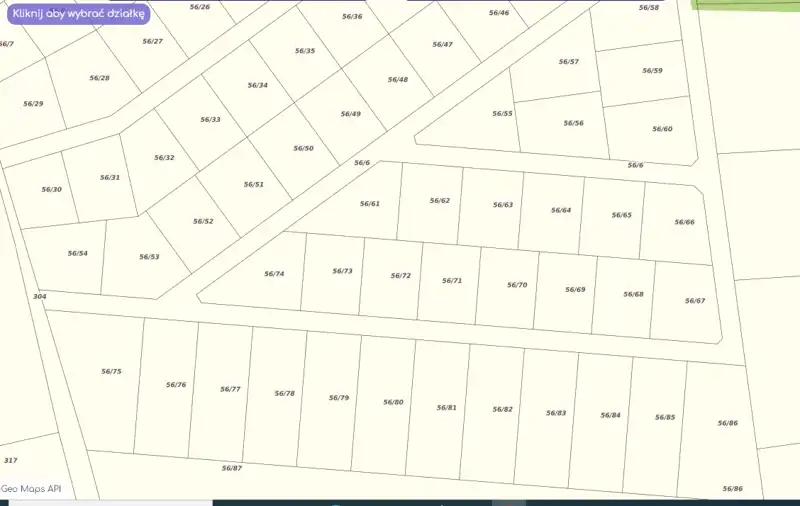Select parcel 56/71
This screenshot has height=506, width=800.
tap(452, 280)
